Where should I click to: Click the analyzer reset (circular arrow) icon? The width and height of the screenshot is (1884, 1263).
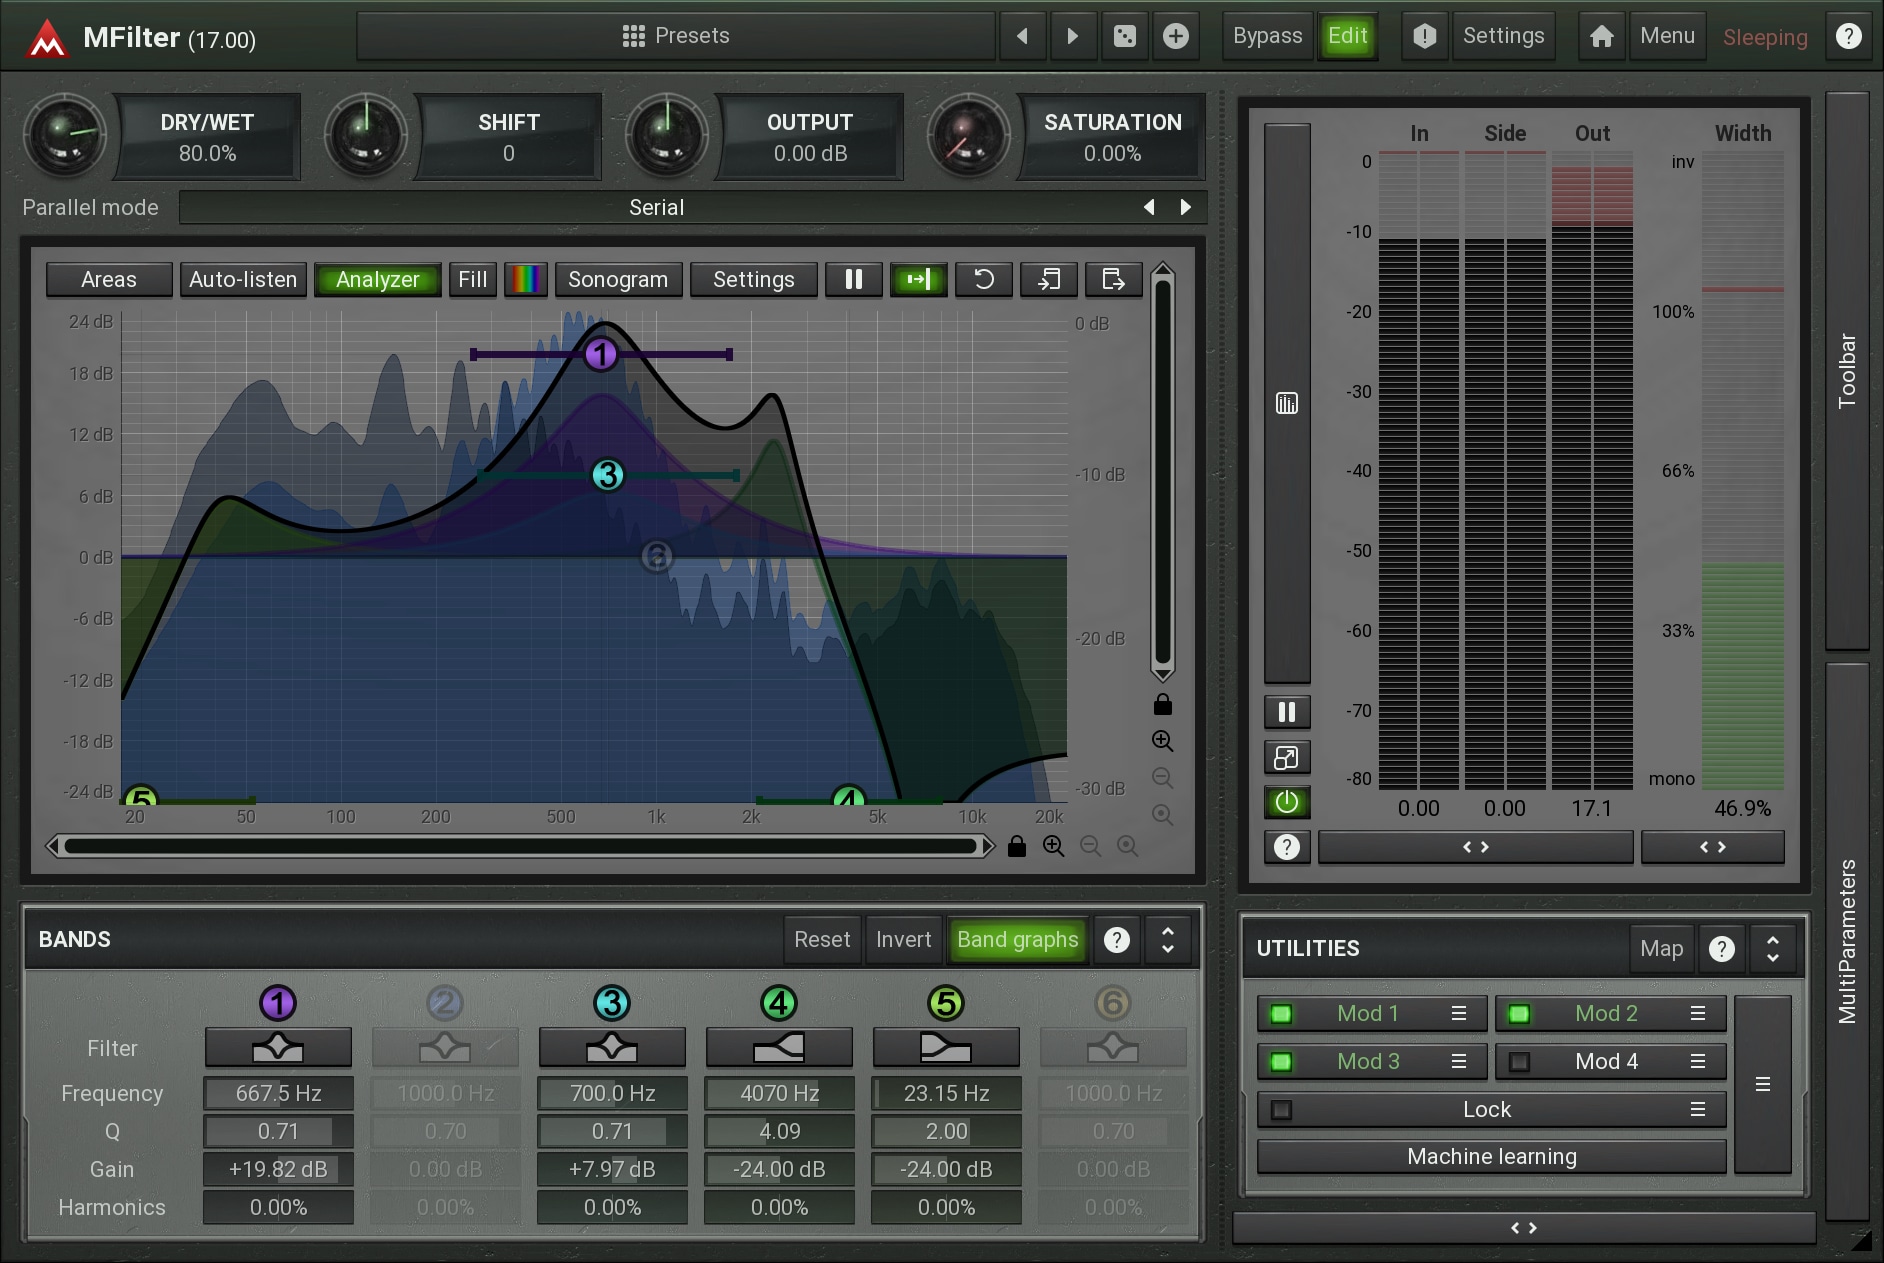click(x=983, y=280)
